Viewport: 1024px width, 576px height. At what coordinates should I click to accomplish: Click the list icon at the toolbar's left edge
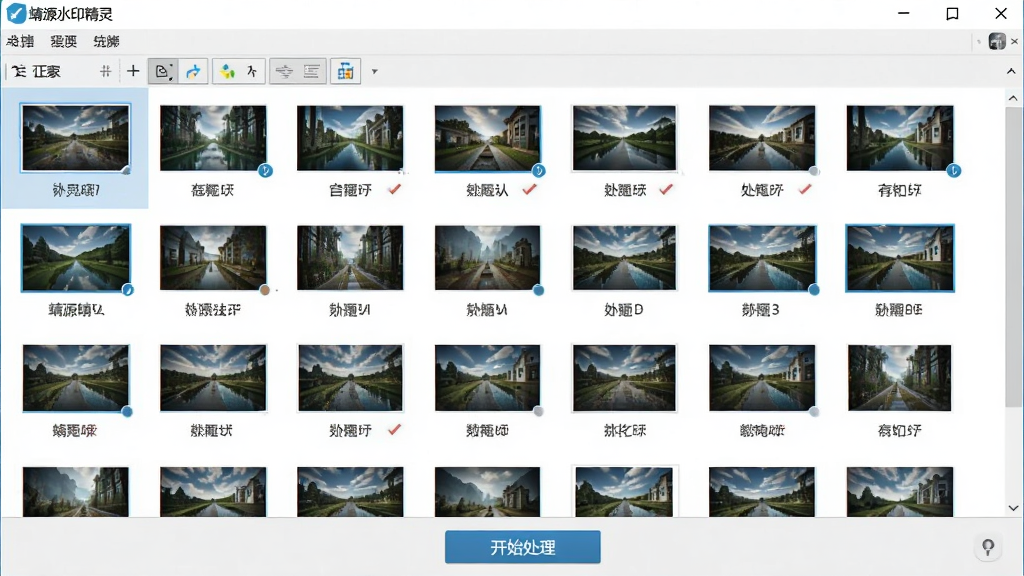coord(19,71)
